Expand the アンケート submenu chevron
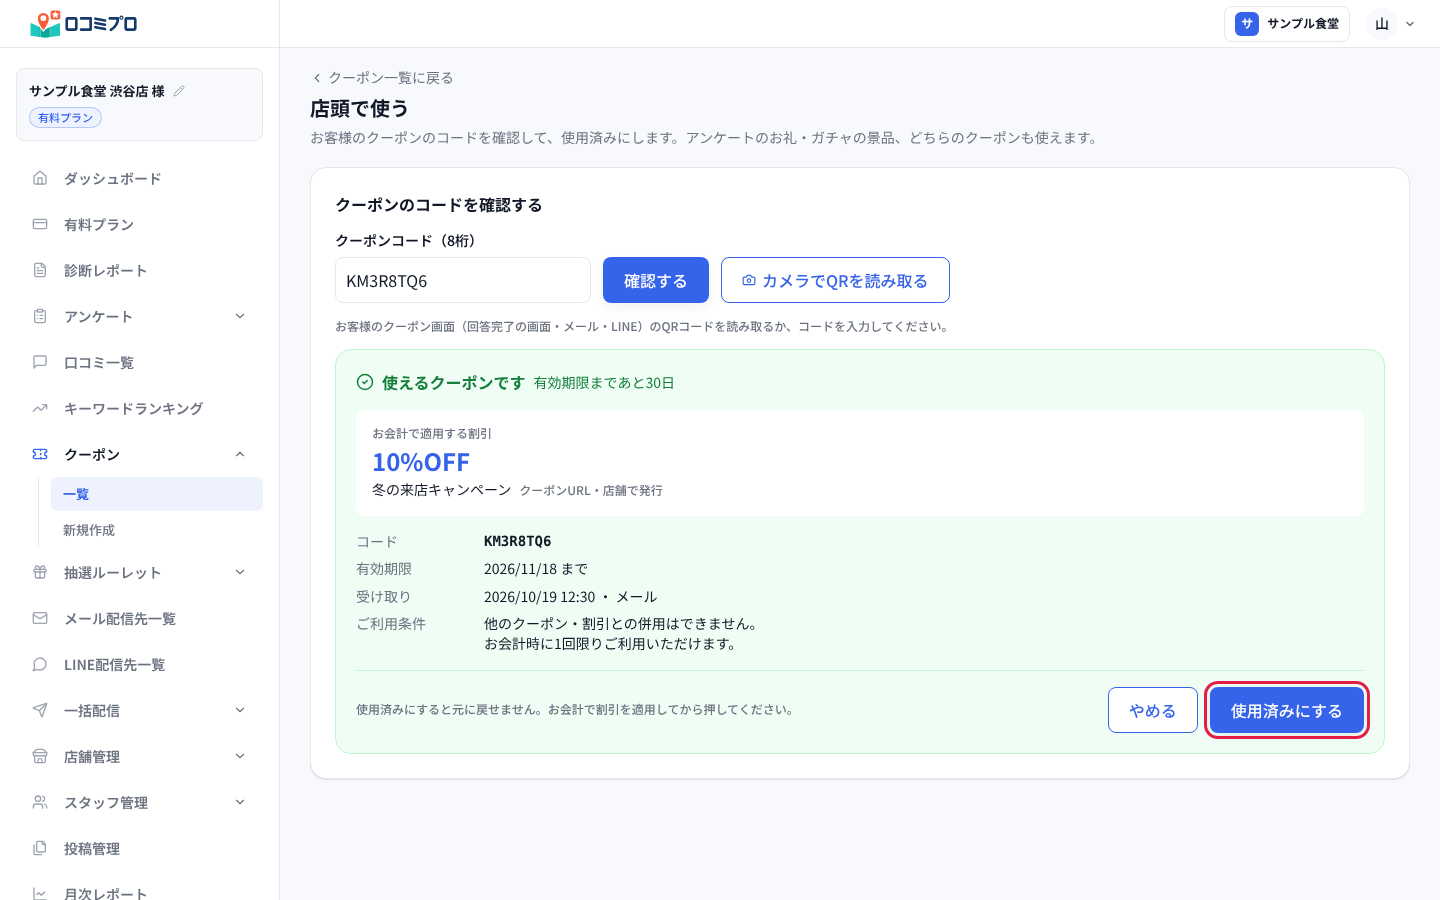Viewport: 1440px width, 900px height. pyautogui.click(x=240, y=316)
